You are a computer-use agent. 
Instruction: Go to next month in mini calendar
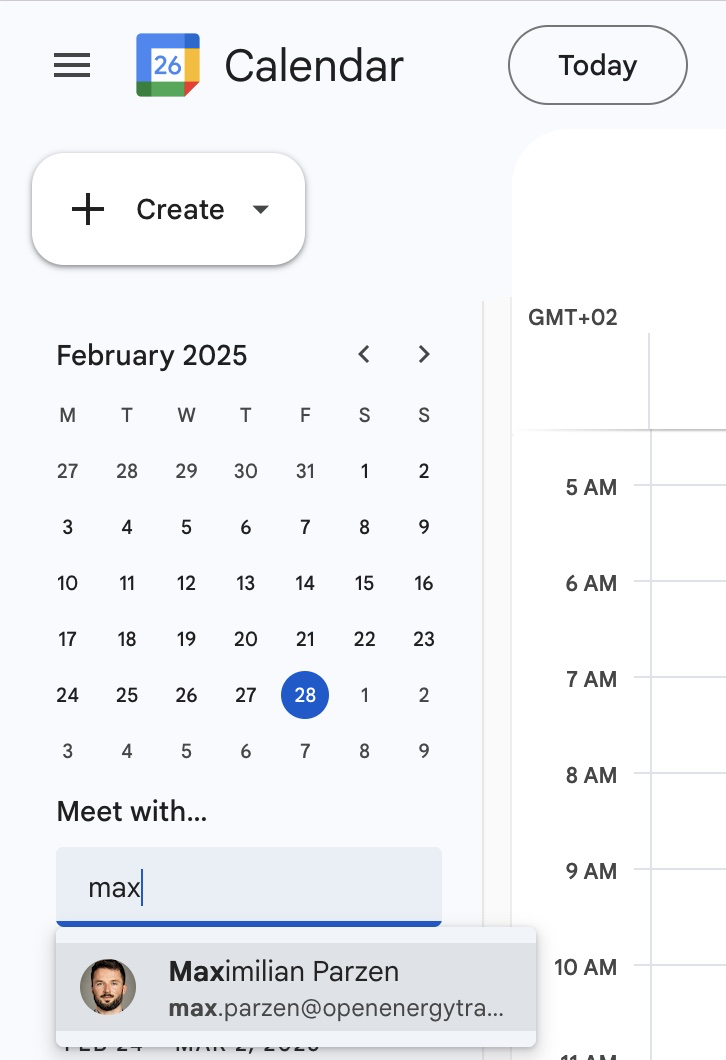[x=424, y=354]
